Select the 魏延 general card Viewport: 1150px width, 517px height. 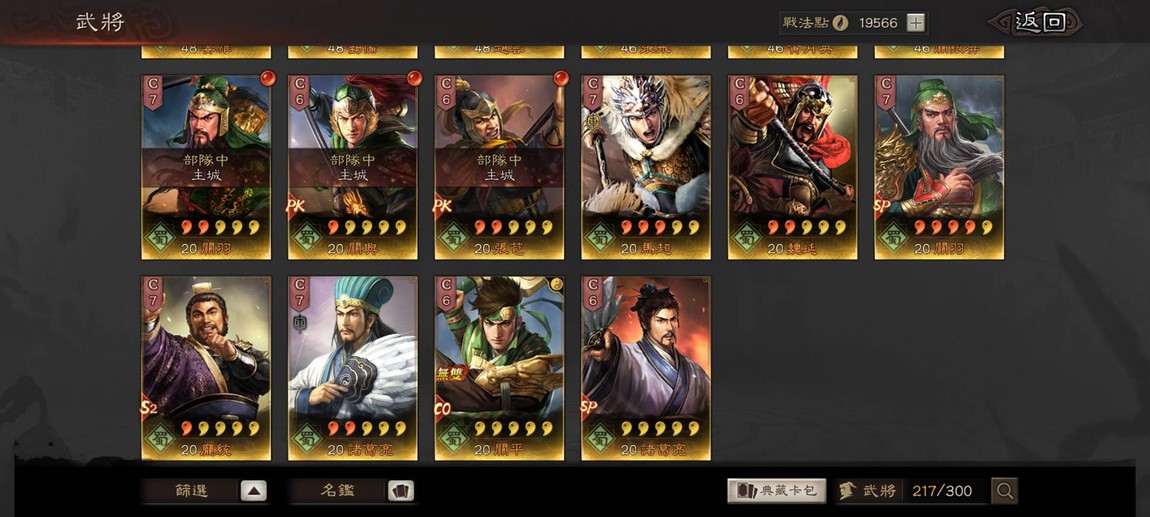[x=792, y=167]
